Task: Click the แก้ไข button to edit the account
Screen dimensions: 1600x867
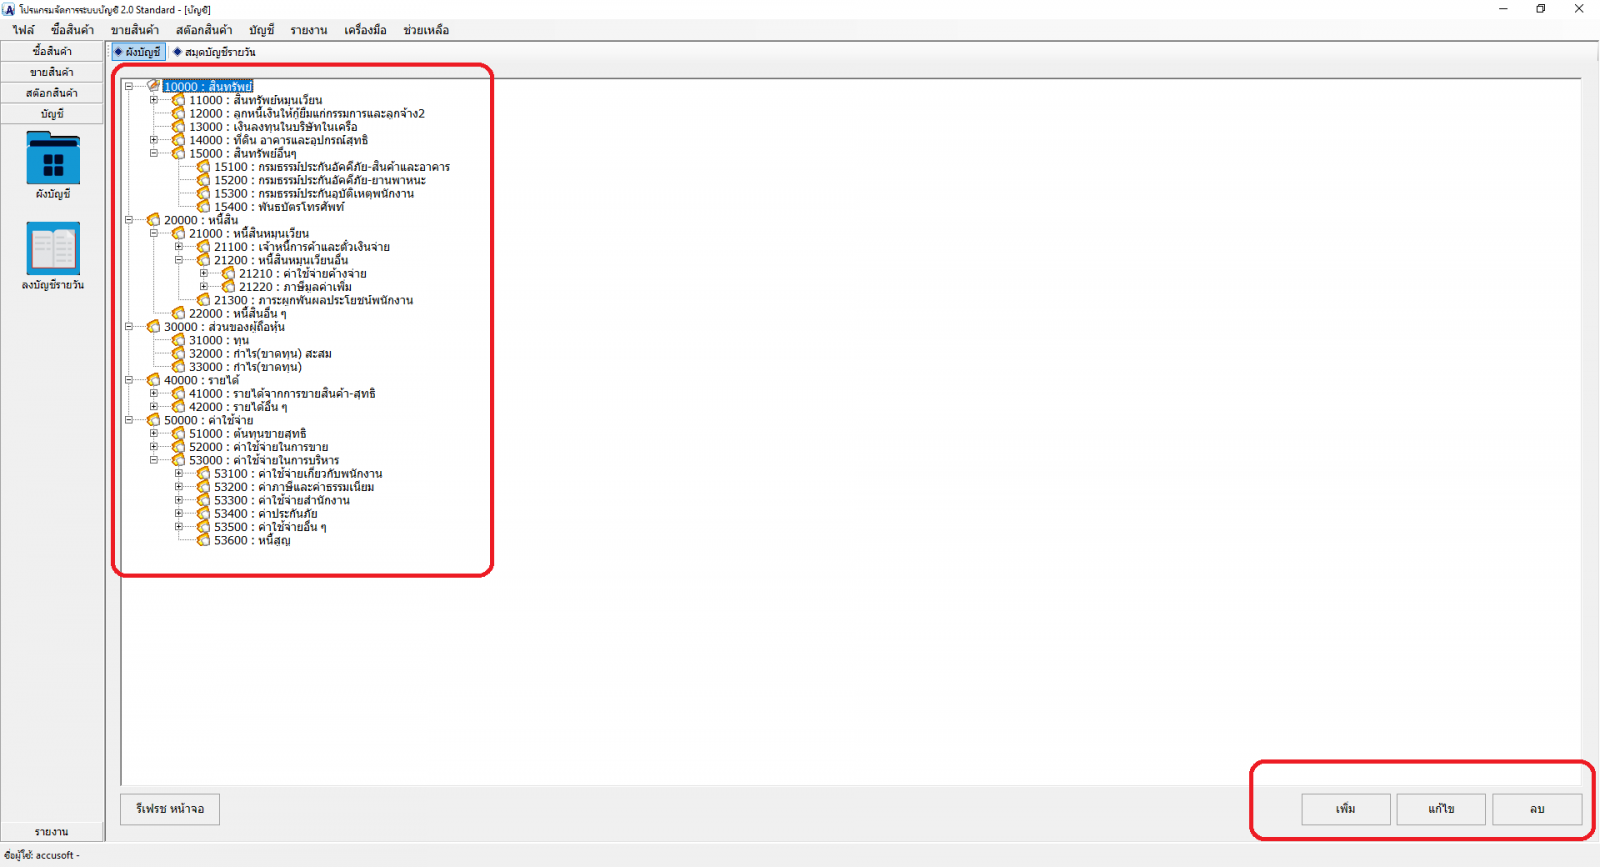Action: coord(1441,809)
